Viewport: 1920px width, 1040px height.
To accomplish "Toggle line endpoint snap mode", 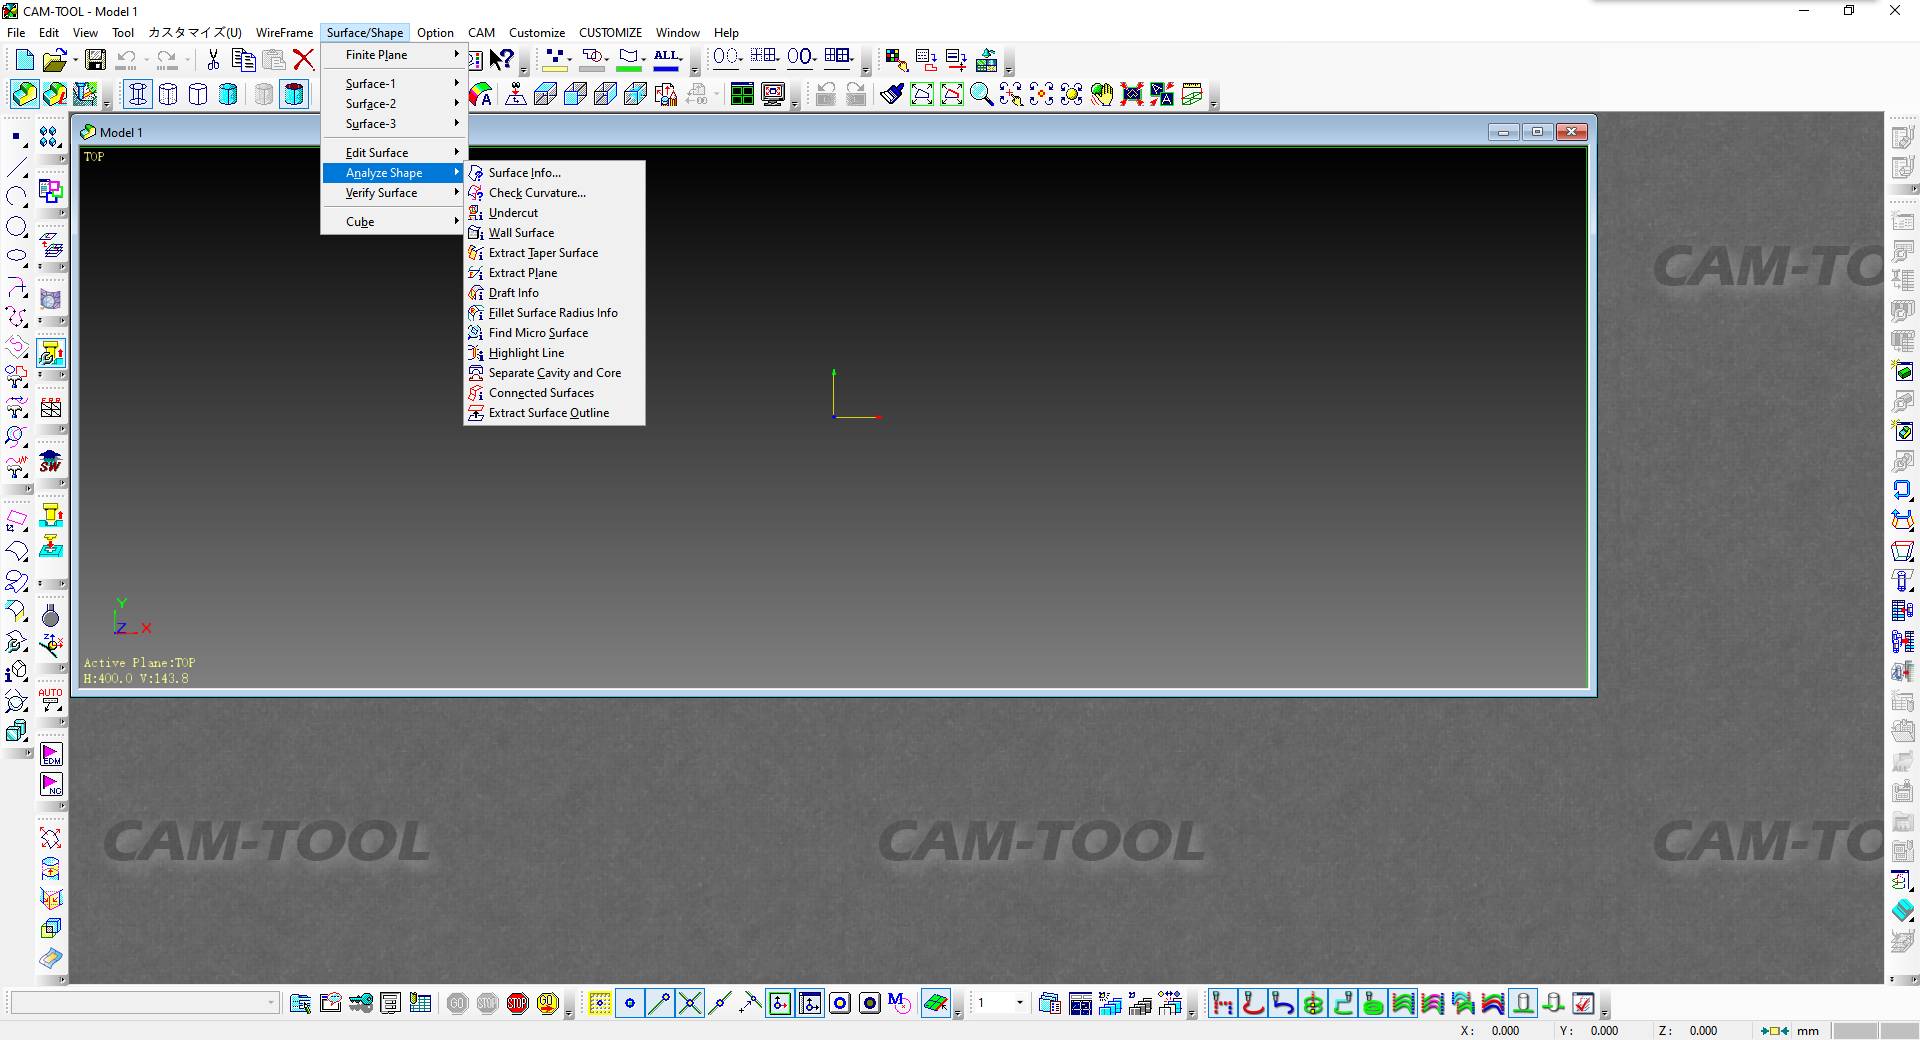I will pos(660,1003).
